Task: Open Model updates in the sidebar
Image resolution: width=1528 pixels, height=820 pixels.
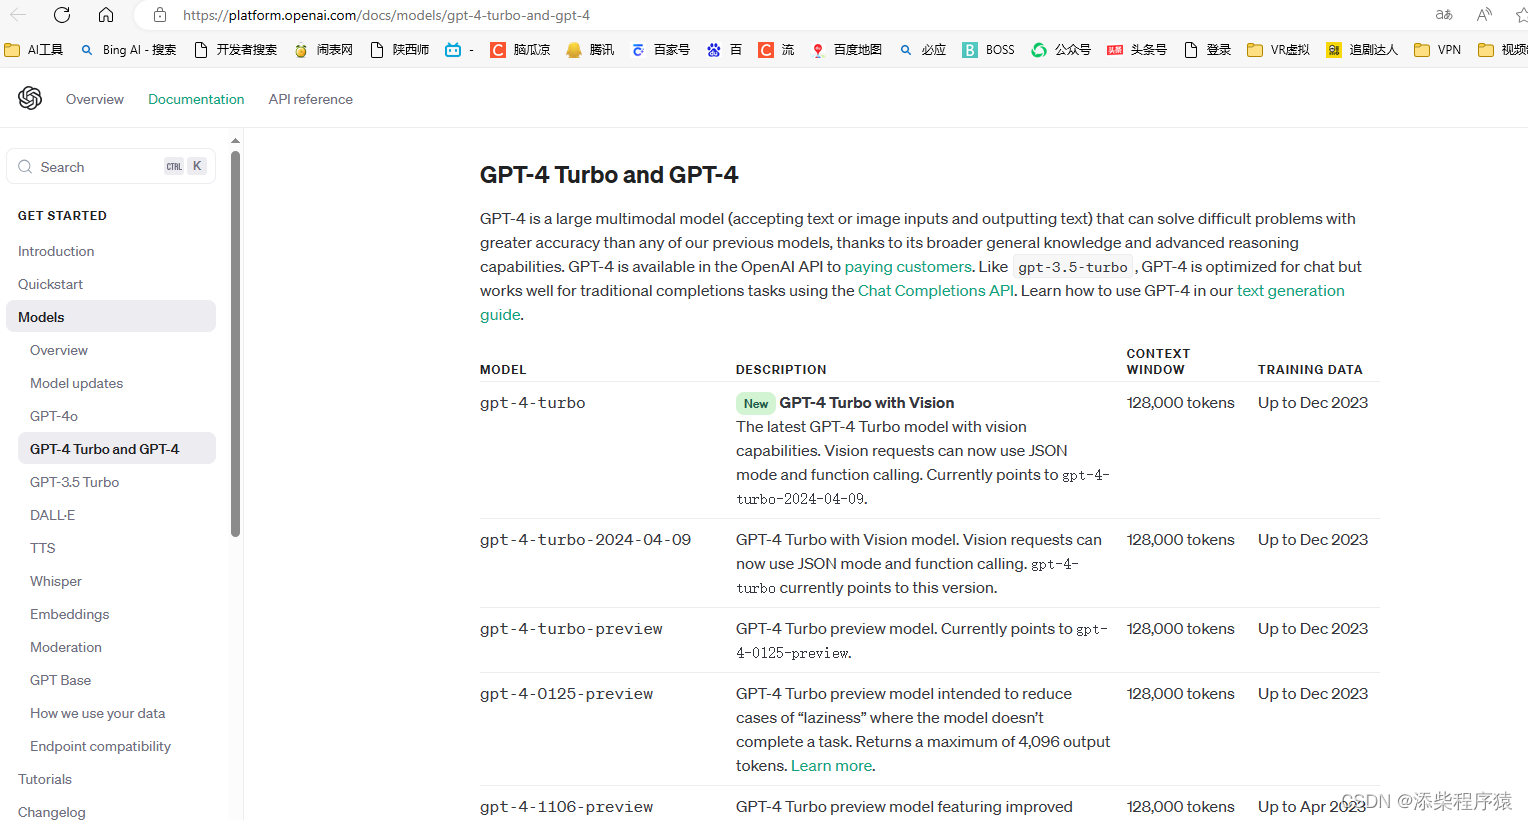Action: point(76,383)
